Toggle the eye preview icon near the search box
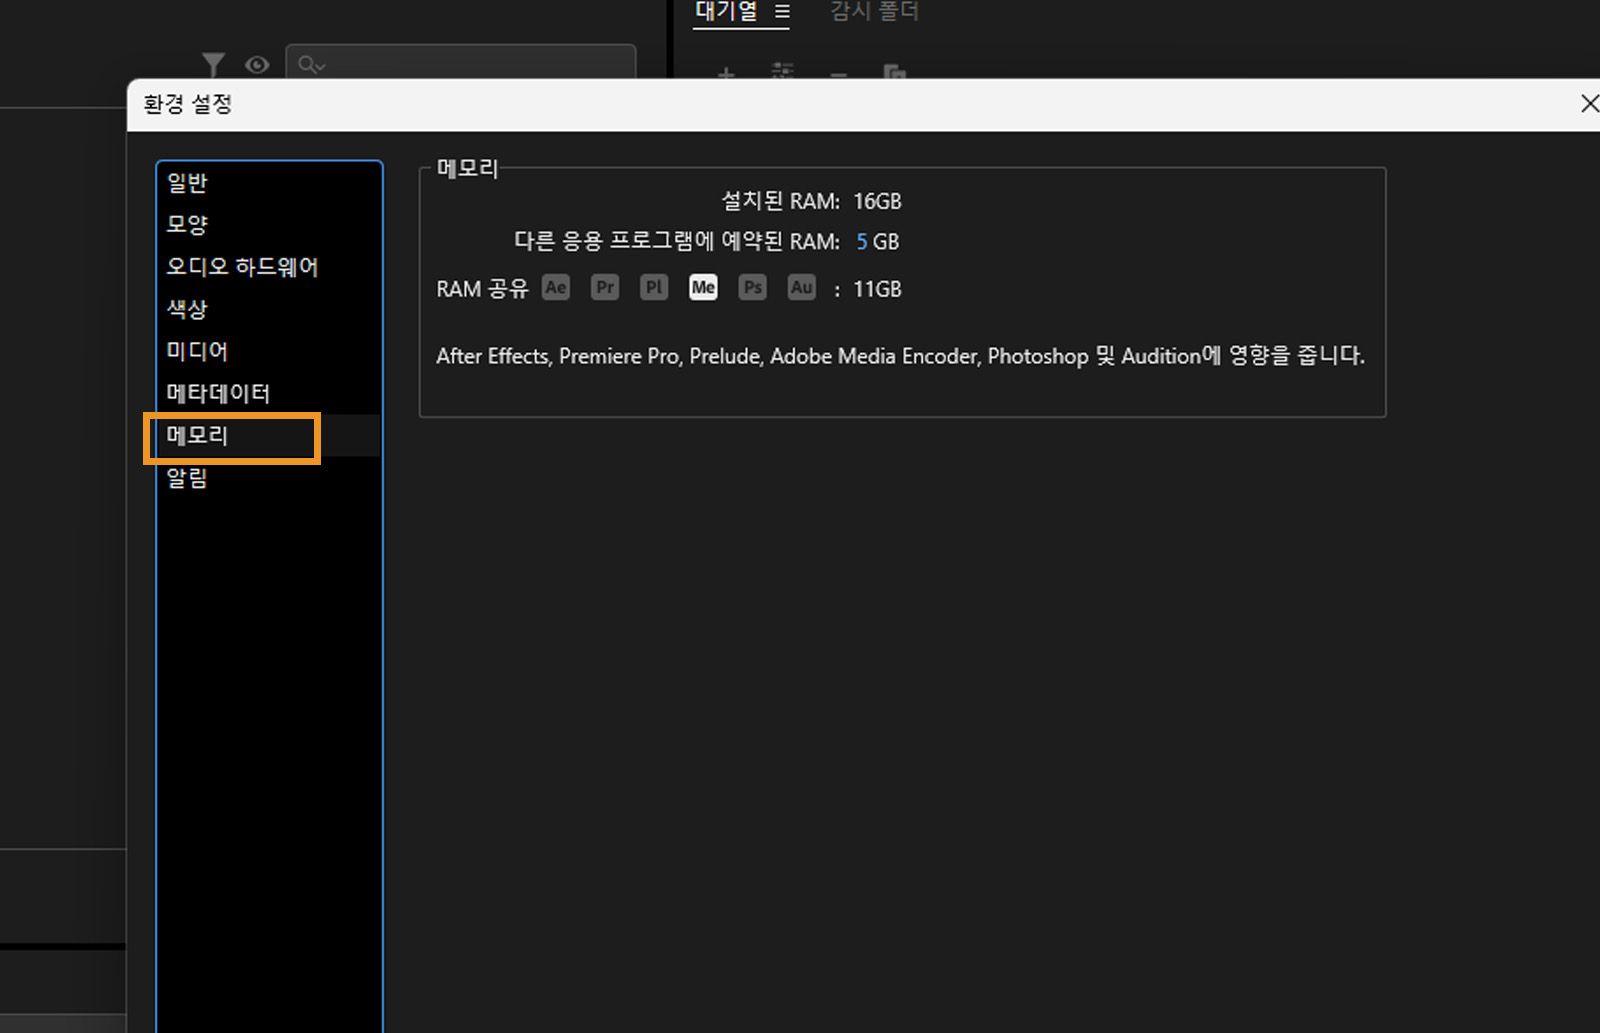This screenshot has width=1600, height=1033. pyautogui.click(x=256, y=64)
